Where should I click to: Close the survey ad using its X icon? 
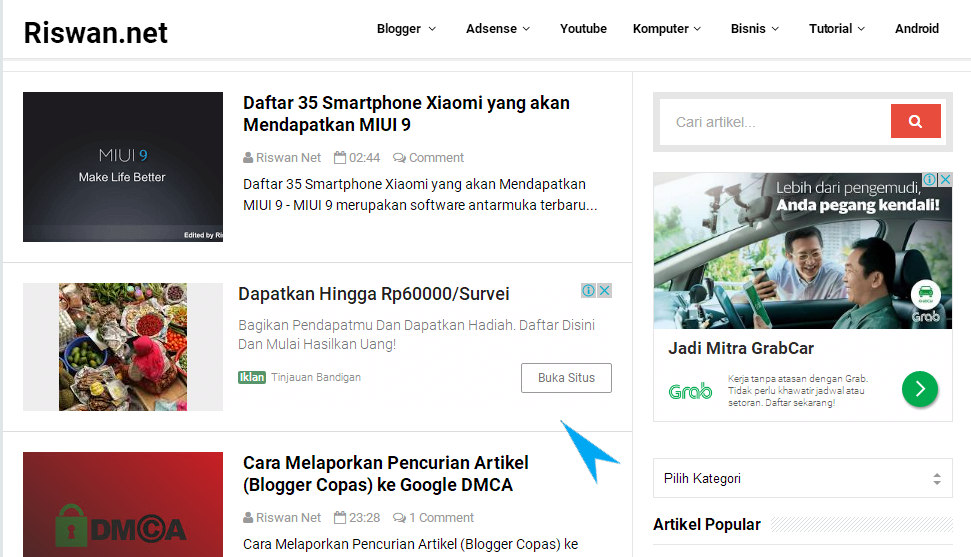pos(604,291)
